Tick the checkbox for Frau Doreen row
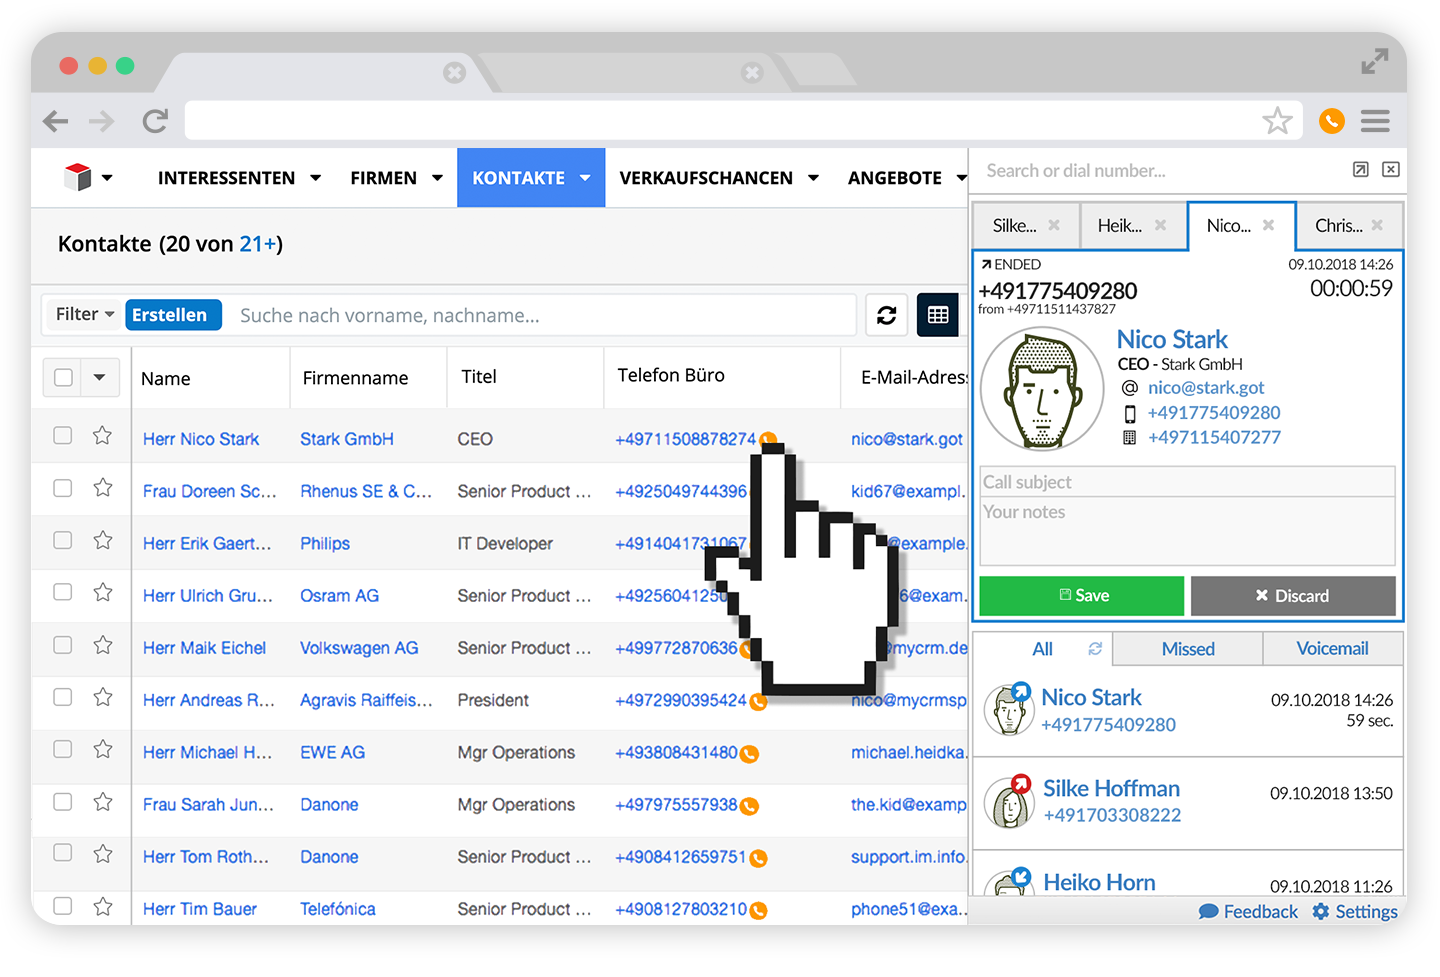The image size is (1440, 977). click(x=63, y=488)
